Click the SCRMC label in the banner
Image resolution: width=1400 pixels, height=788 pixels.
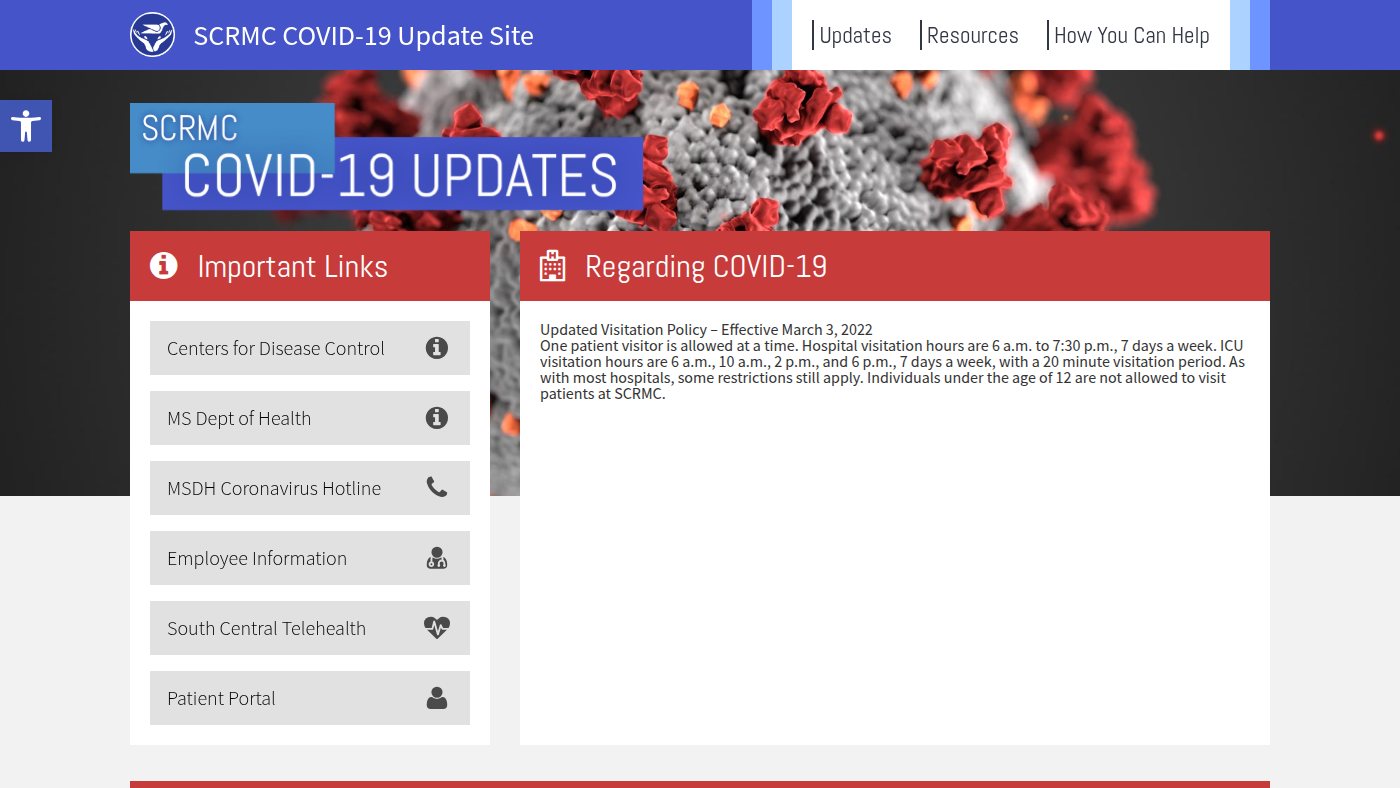190,128
